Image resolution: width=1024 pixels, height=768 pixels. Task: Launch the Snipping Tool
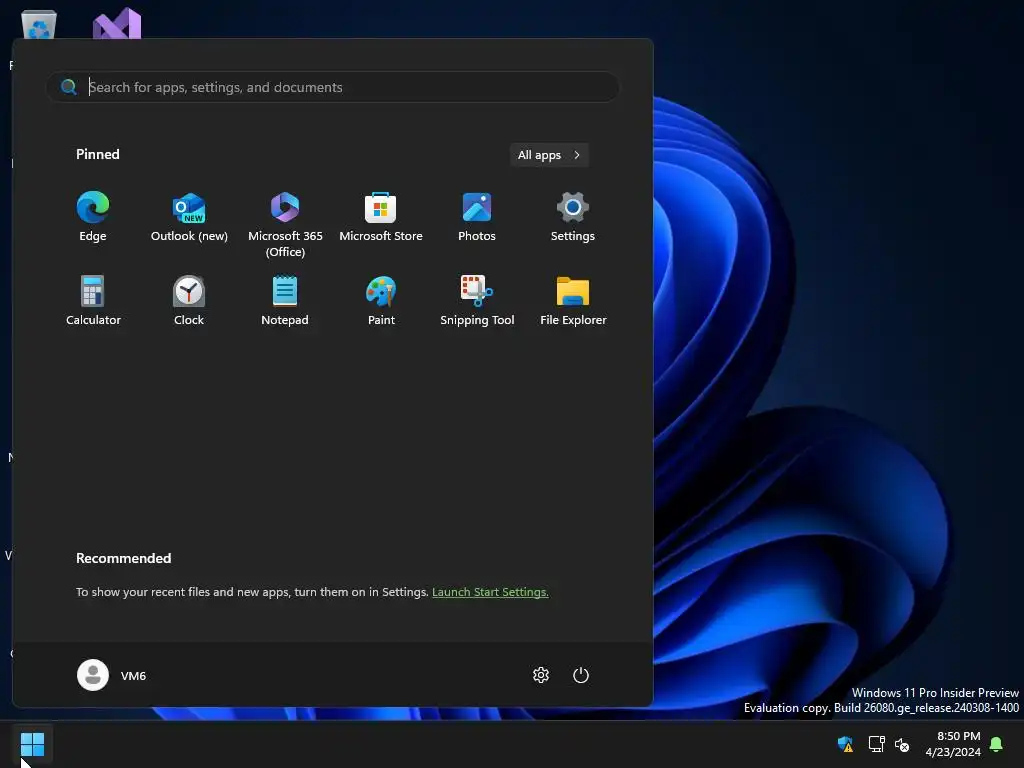point(477,301)
